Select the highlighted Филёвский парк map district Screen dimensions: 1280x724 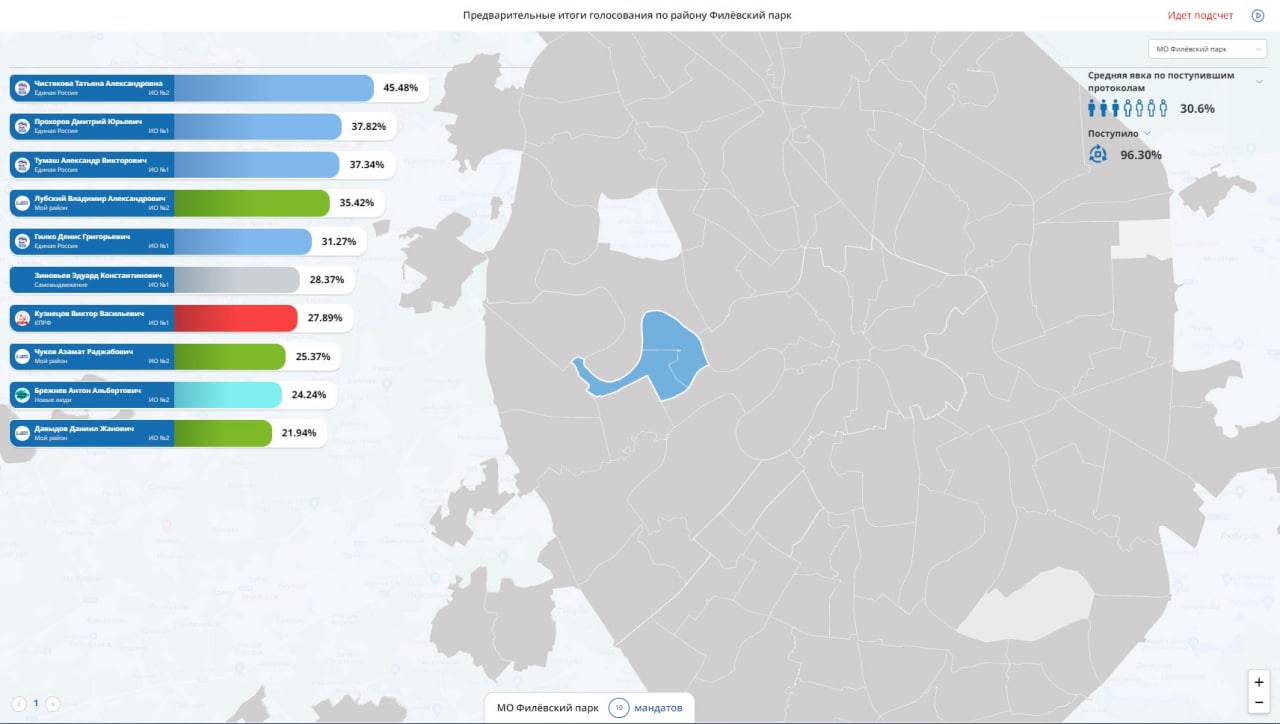[x=665, y=355]
